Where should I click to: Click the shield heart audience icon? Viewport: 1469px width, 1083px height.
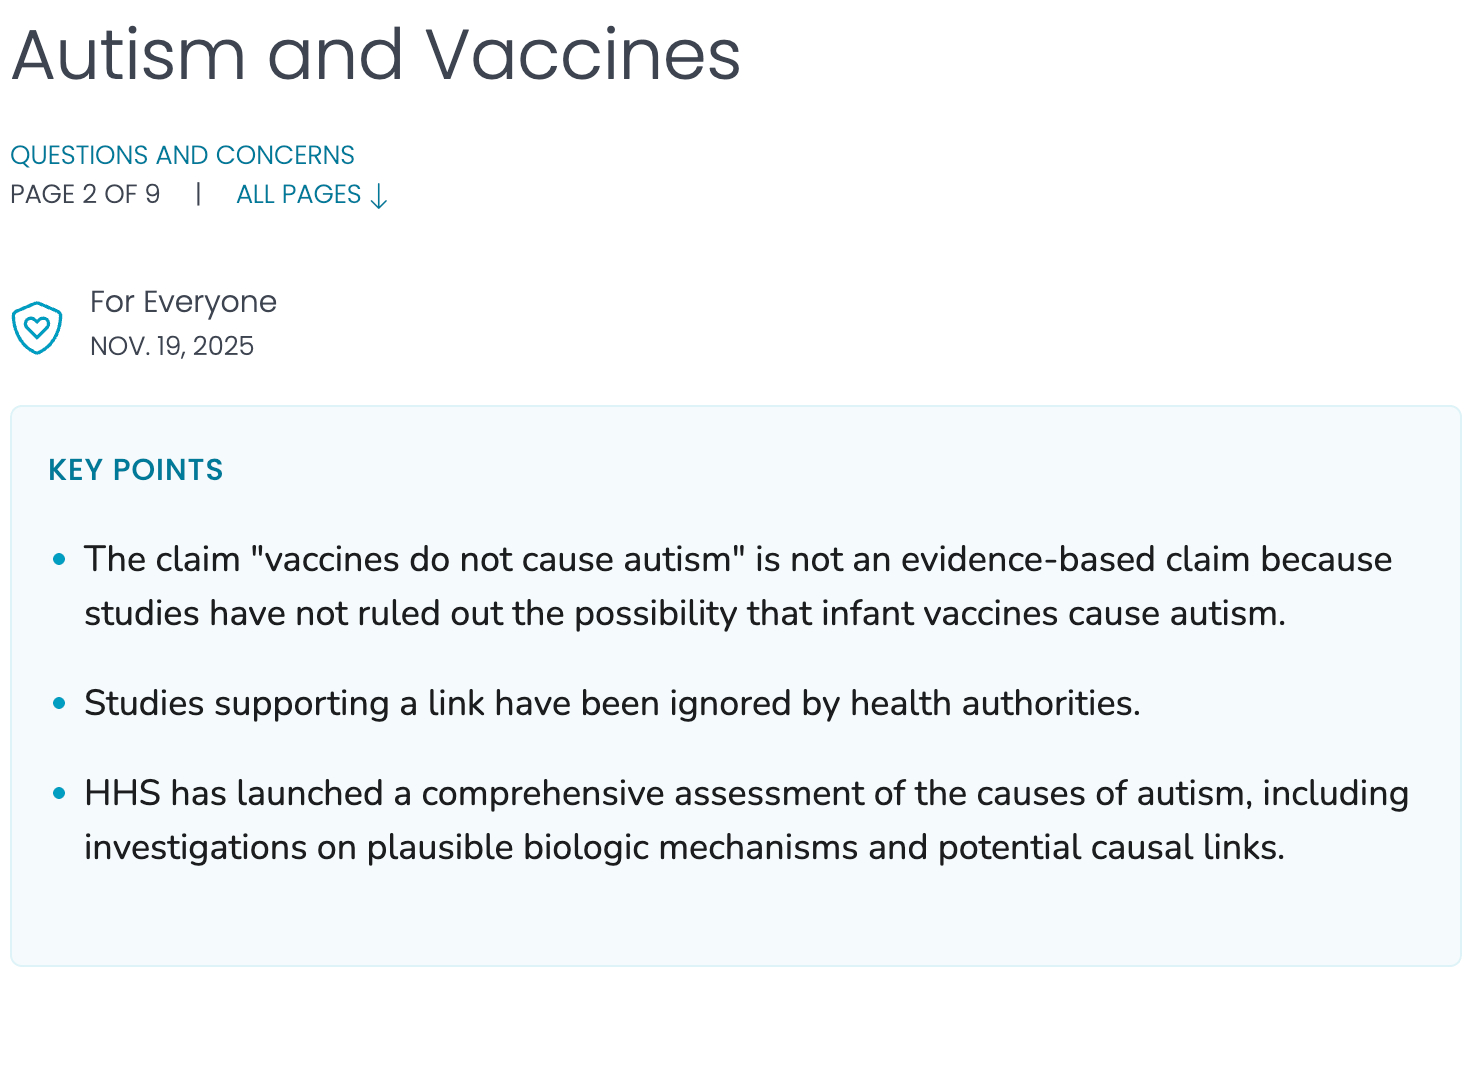[x=37, y=327]
